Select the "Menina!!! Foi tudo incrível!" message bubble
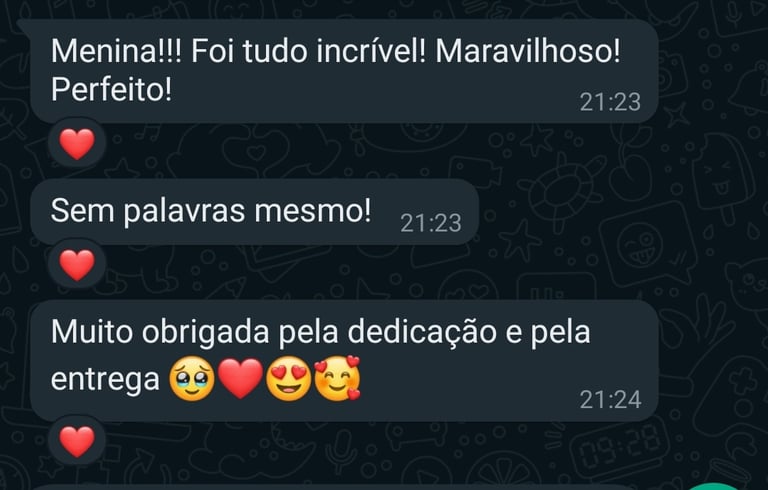 (344, 72)
